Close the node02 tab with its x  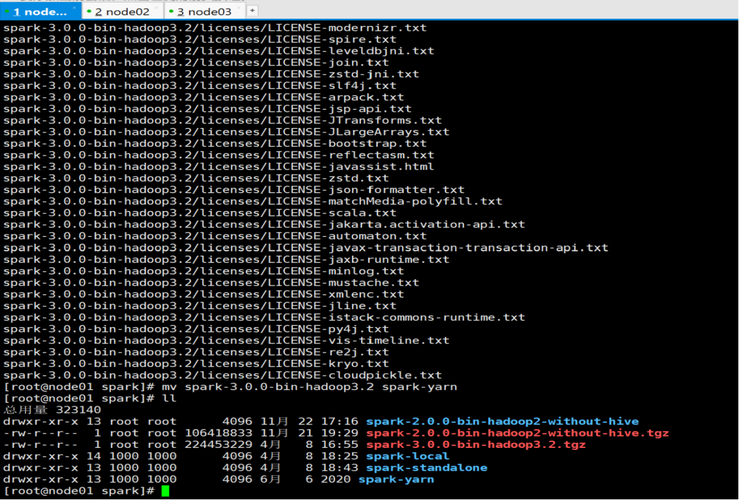pyautogui.click(x=157, y=8)
